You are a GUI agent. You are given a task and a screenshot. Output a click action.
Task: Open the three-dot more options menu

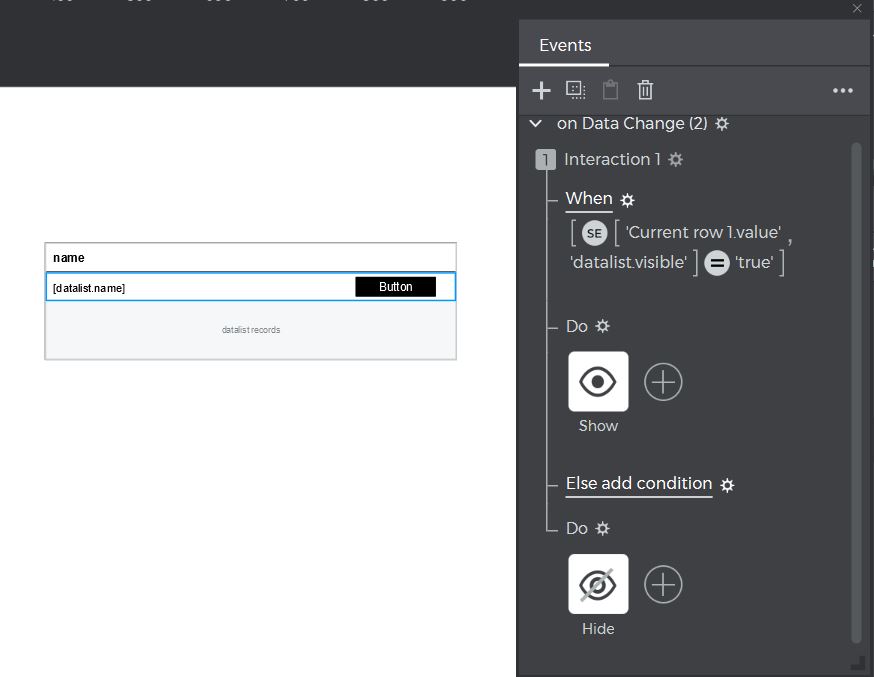(842, 91)
